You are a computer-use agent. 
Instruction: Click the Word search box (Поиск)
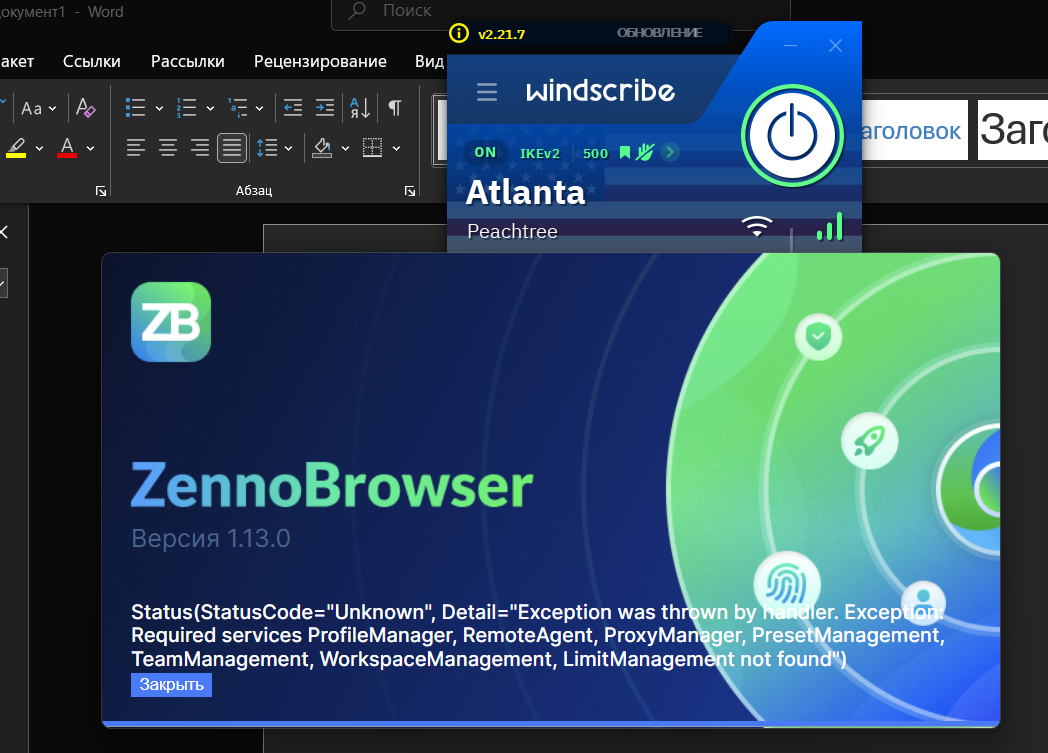pyautogui.click(x=560, y=11)
